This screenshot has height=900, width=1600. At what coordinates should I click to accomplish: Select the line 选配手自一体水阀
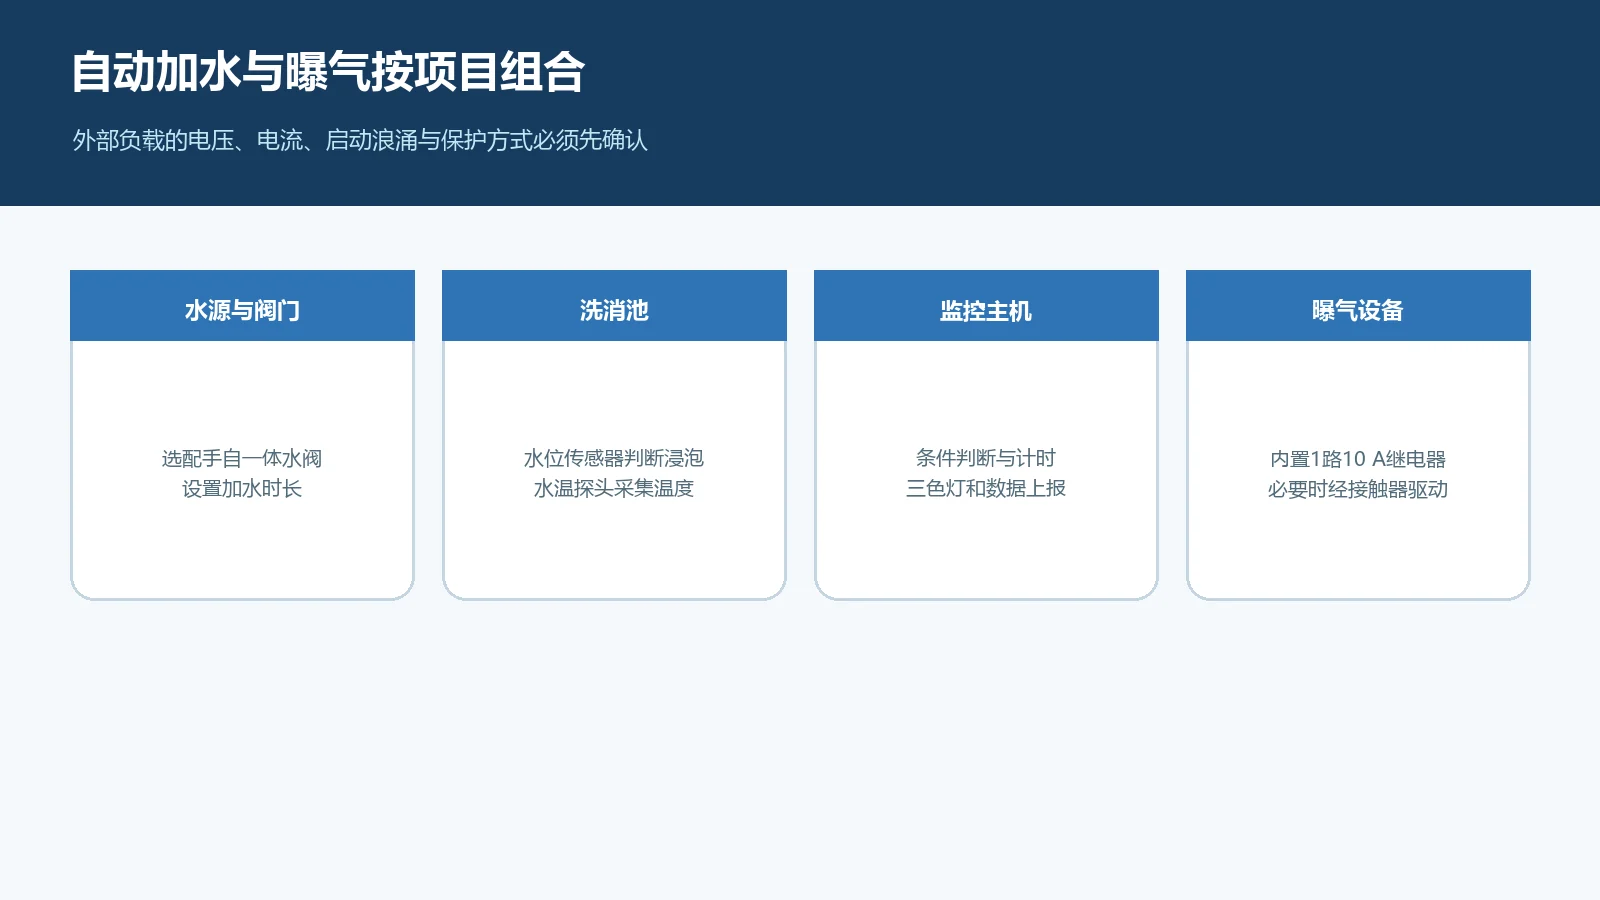pos(242,459)
